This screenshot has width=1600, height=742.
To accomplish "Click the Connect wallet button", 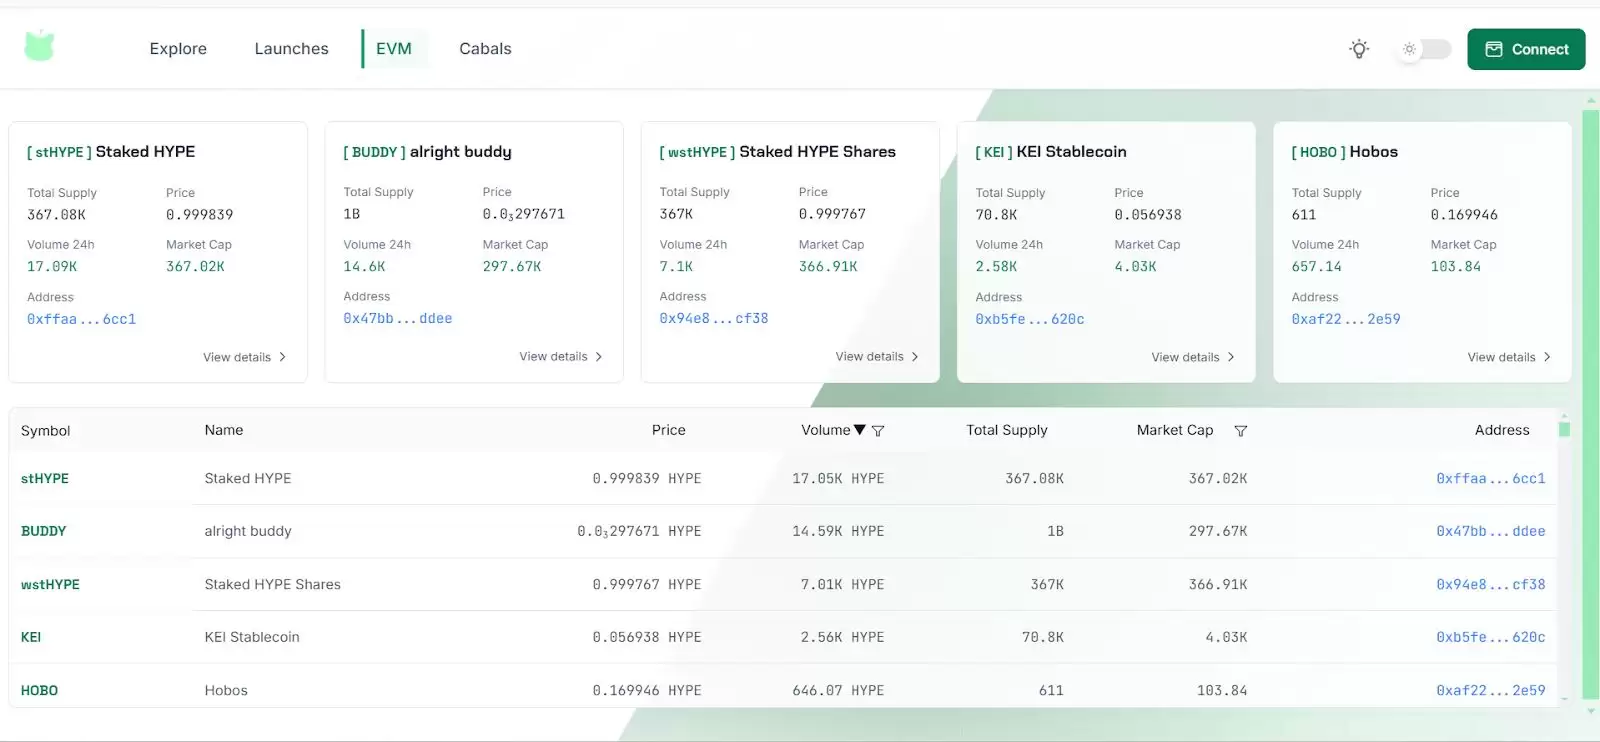I will pyautogui.click(x=1526, y=49).
